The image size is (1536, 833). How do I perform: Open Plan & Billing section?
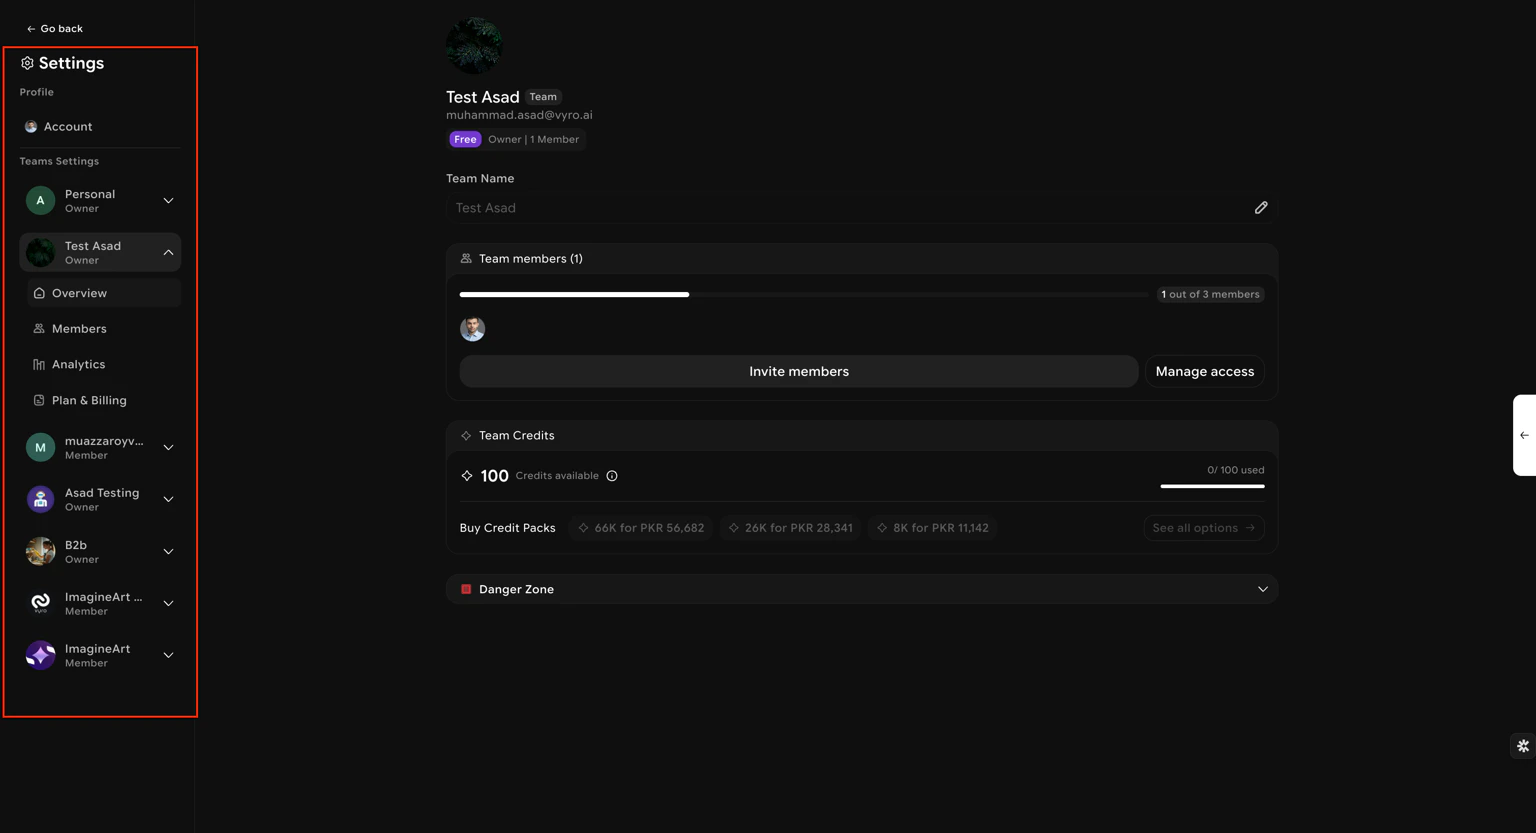point(104,401)
